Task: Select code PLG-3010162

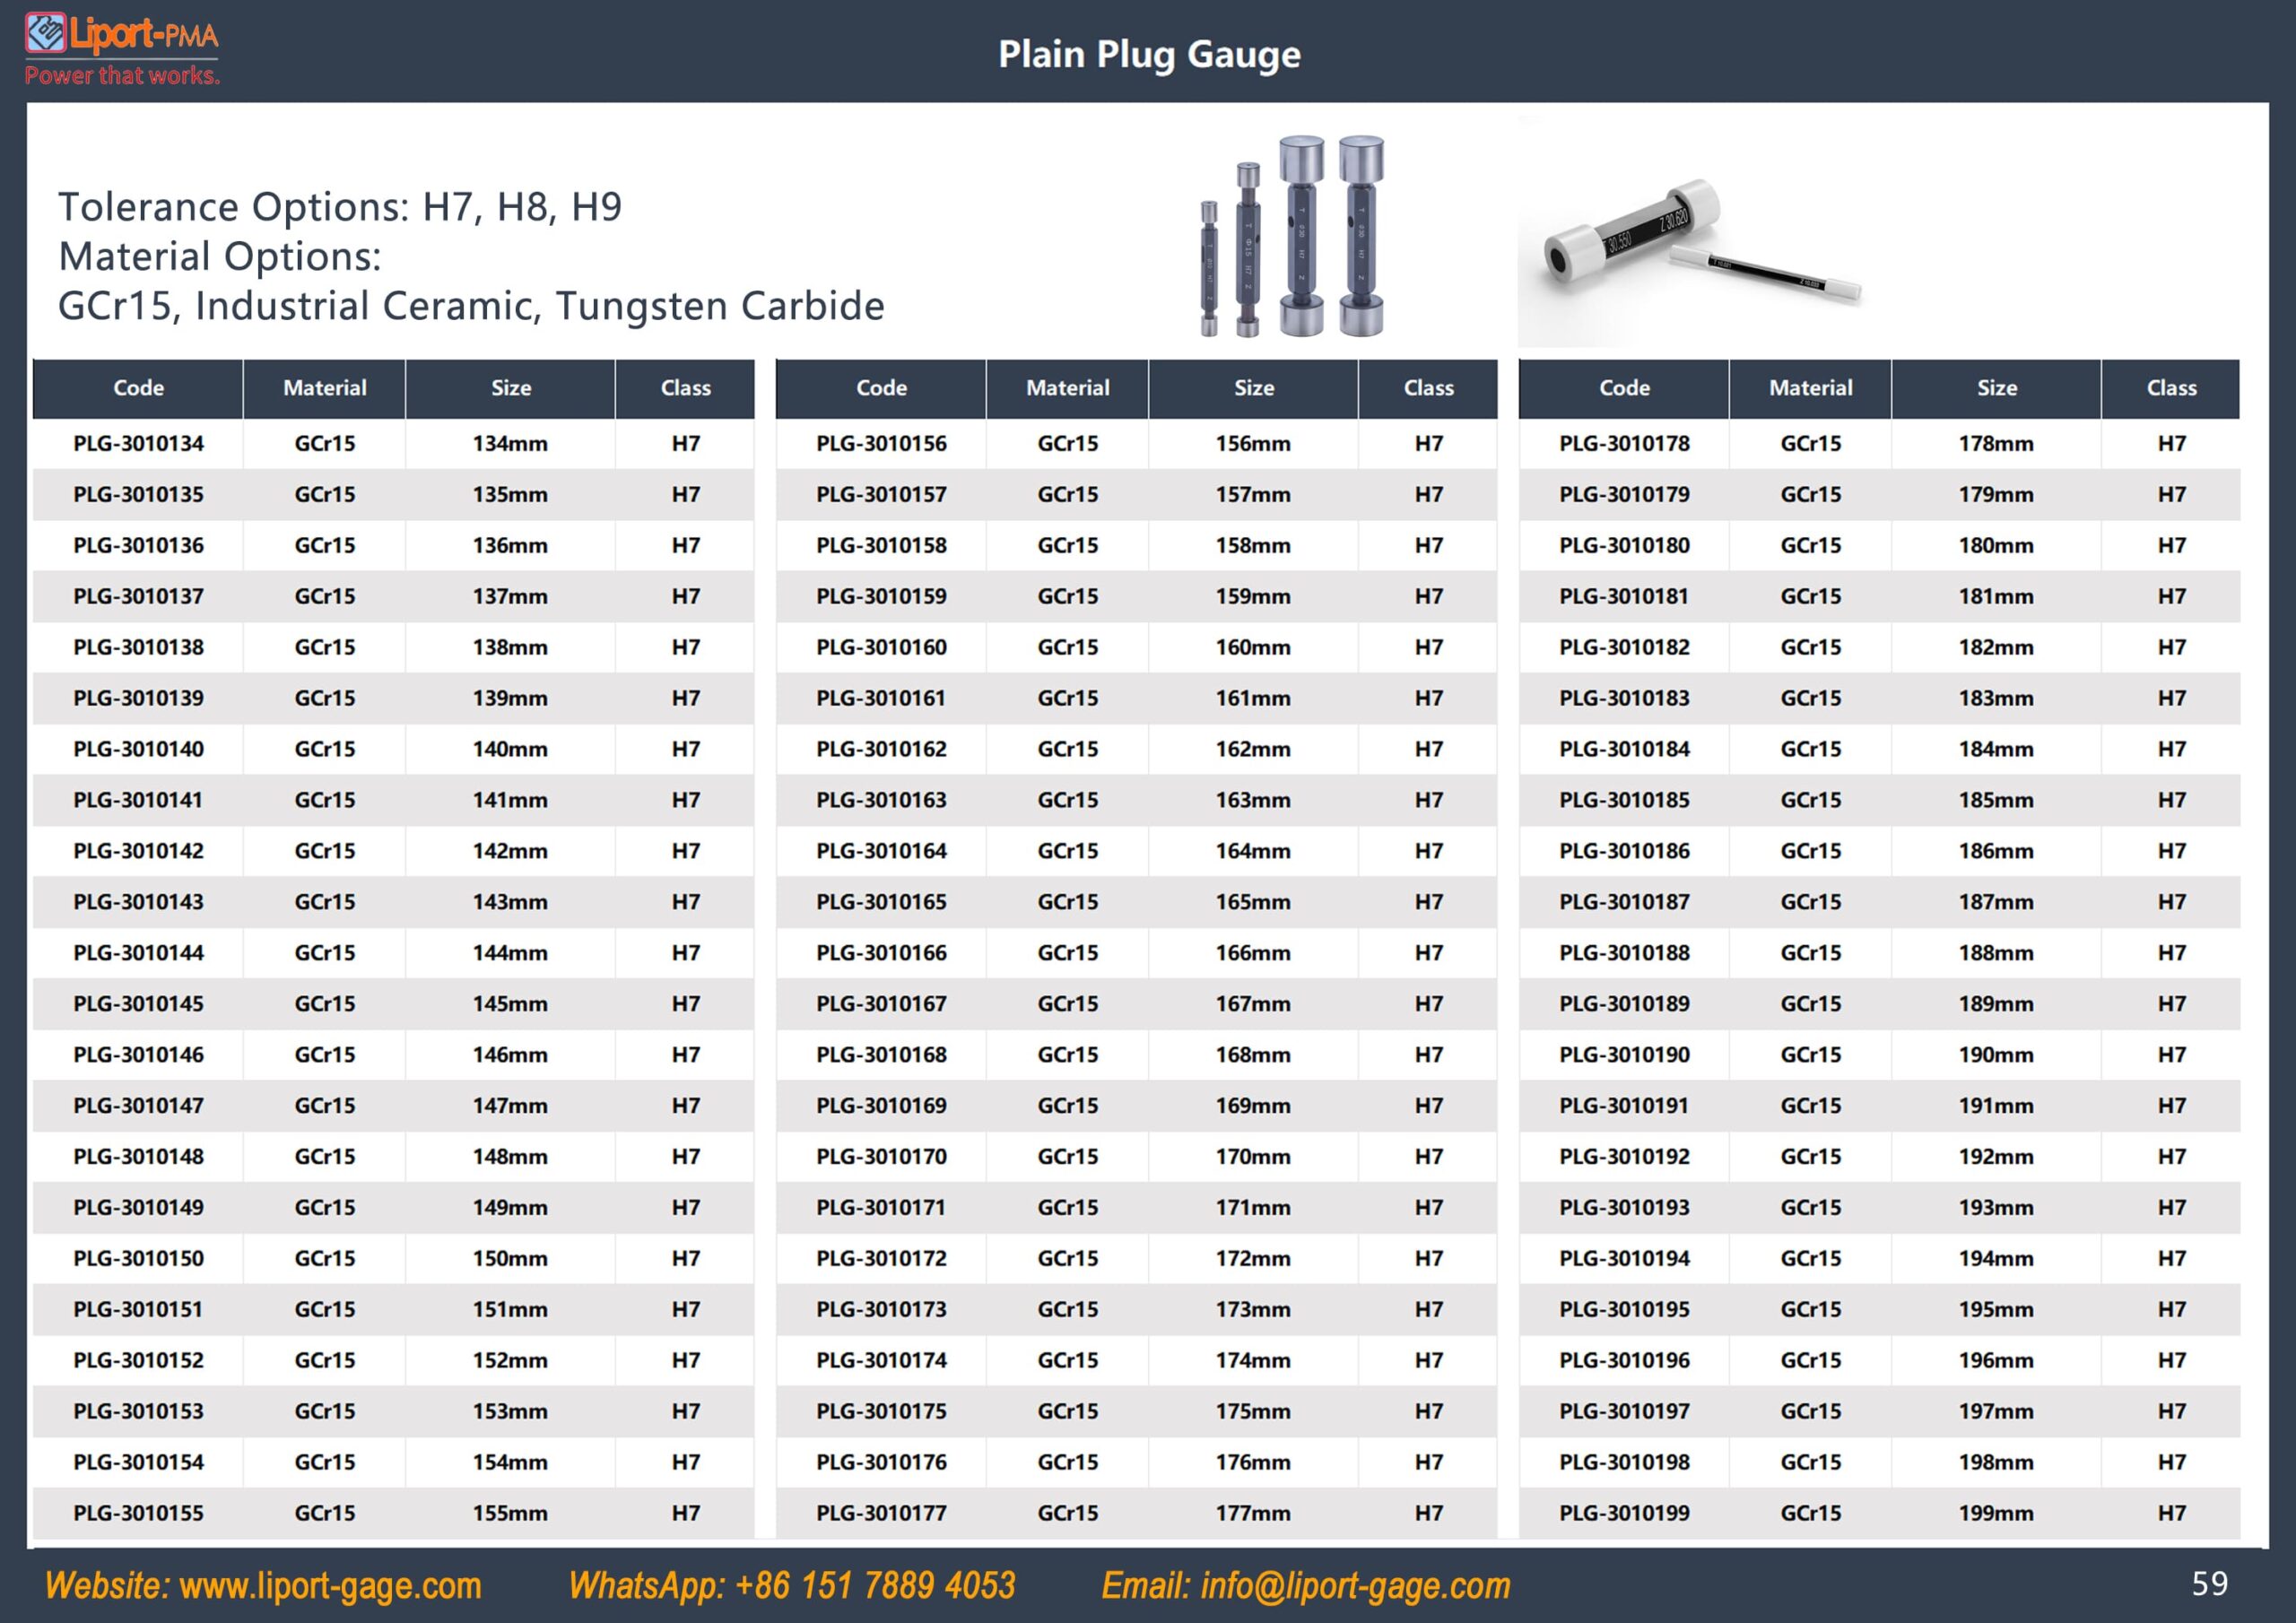Action: tap(881, 749)
